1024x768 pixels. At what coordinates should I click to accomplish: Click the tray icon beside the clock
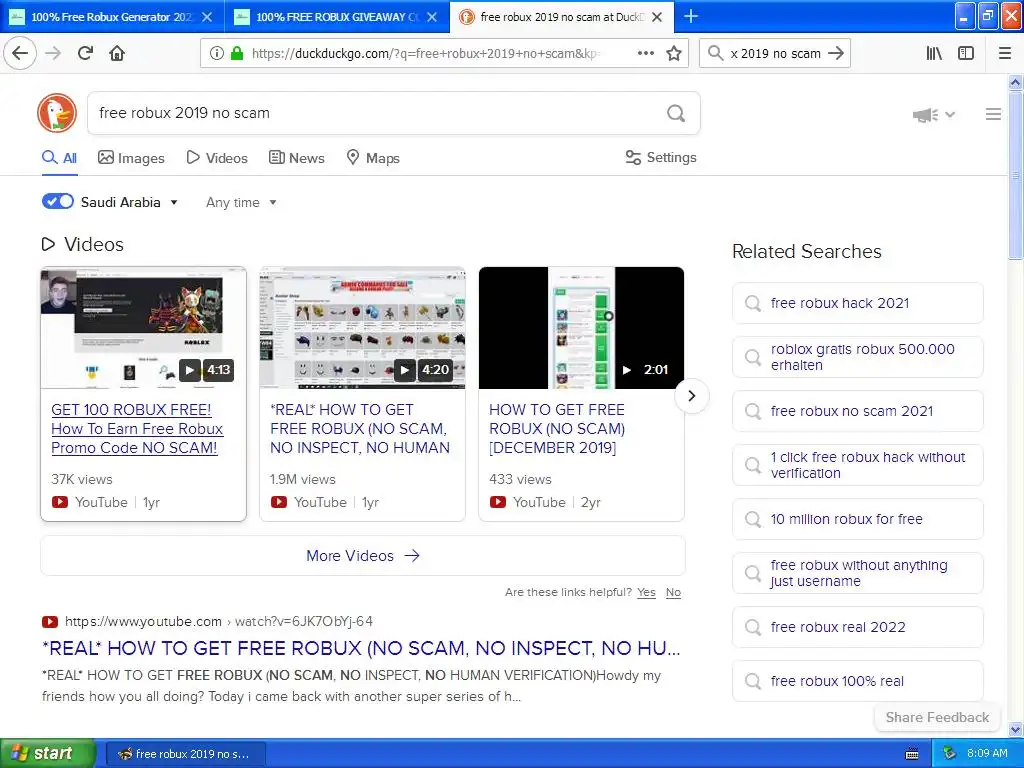[x=949, y=754]
